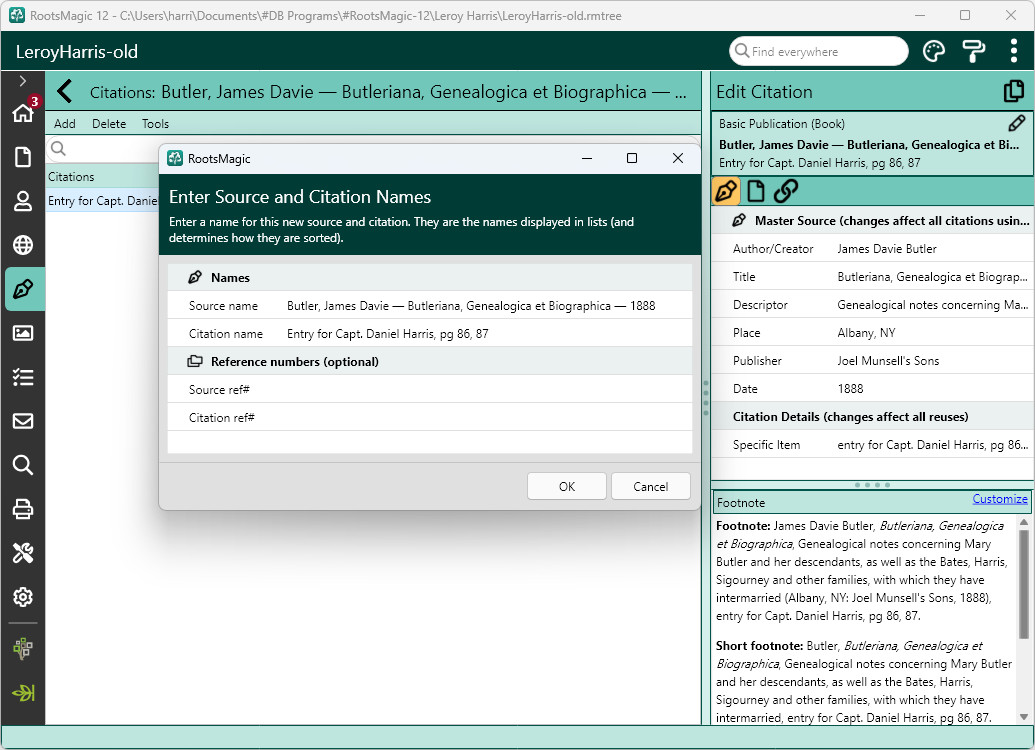This screenshot has height=750, width=1035.
Task: Open the File page sidebar icon
Action: pos(22,157)
